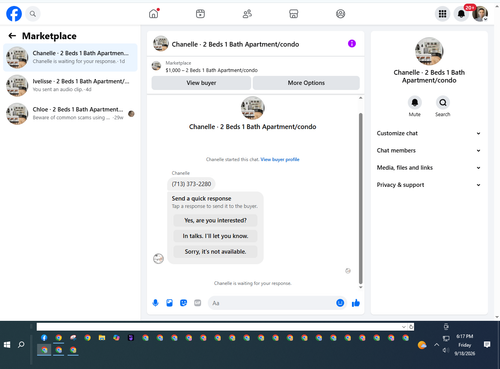Click the back arrow next to Marketplace
Viewport: 500px width, 369px height.
click(x=12, y=36)
